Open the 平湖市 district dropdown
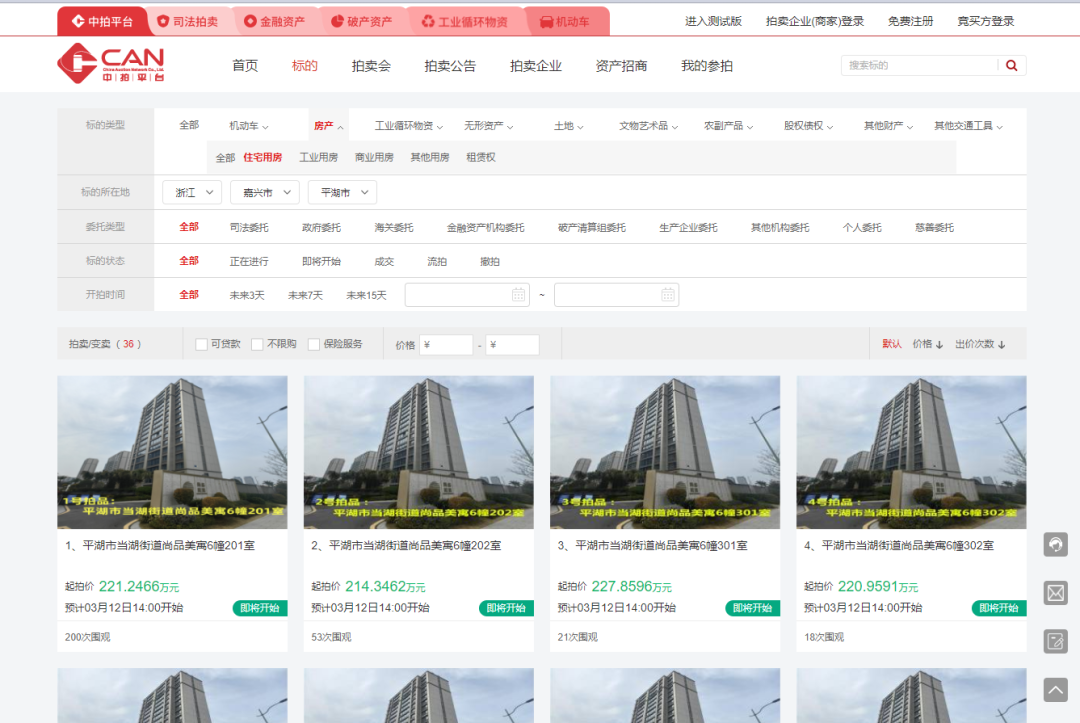 coord(342,193)
